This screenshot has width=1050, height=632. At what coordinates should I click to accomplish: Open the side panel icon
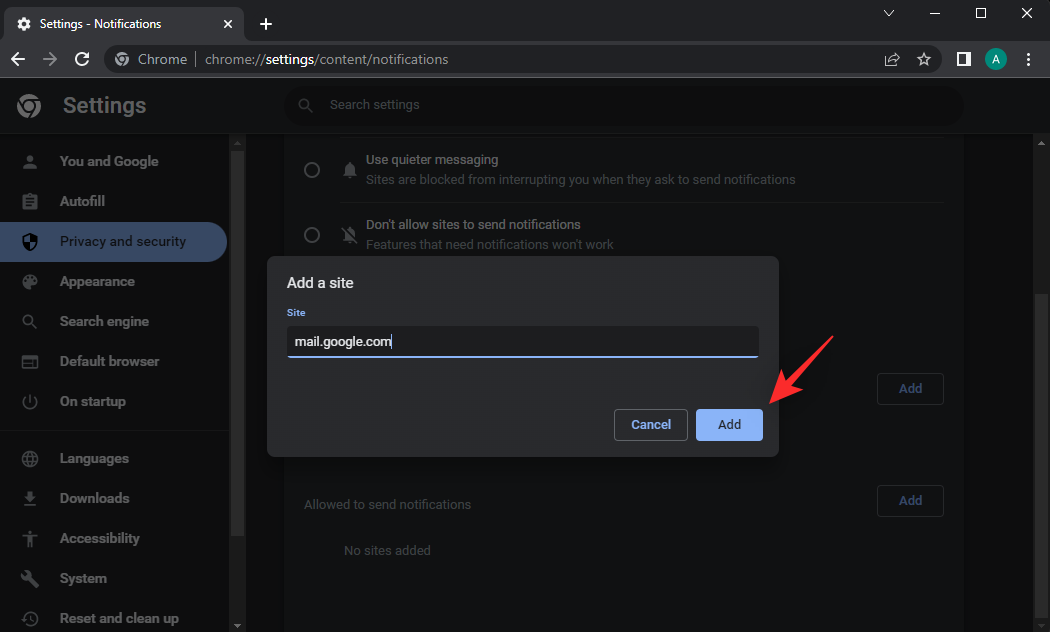(963, 59)
